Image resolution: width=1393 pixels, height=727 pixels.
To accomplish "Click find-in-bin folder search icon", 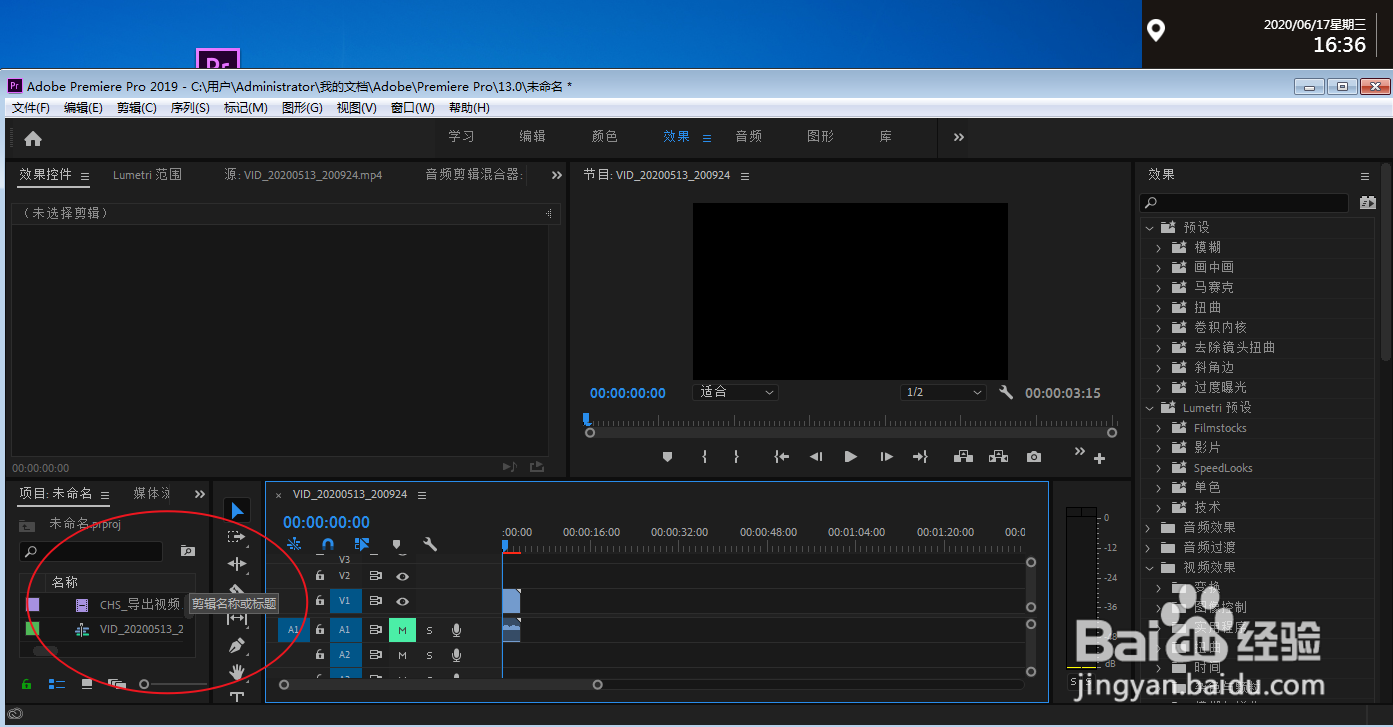I will 188,551.
